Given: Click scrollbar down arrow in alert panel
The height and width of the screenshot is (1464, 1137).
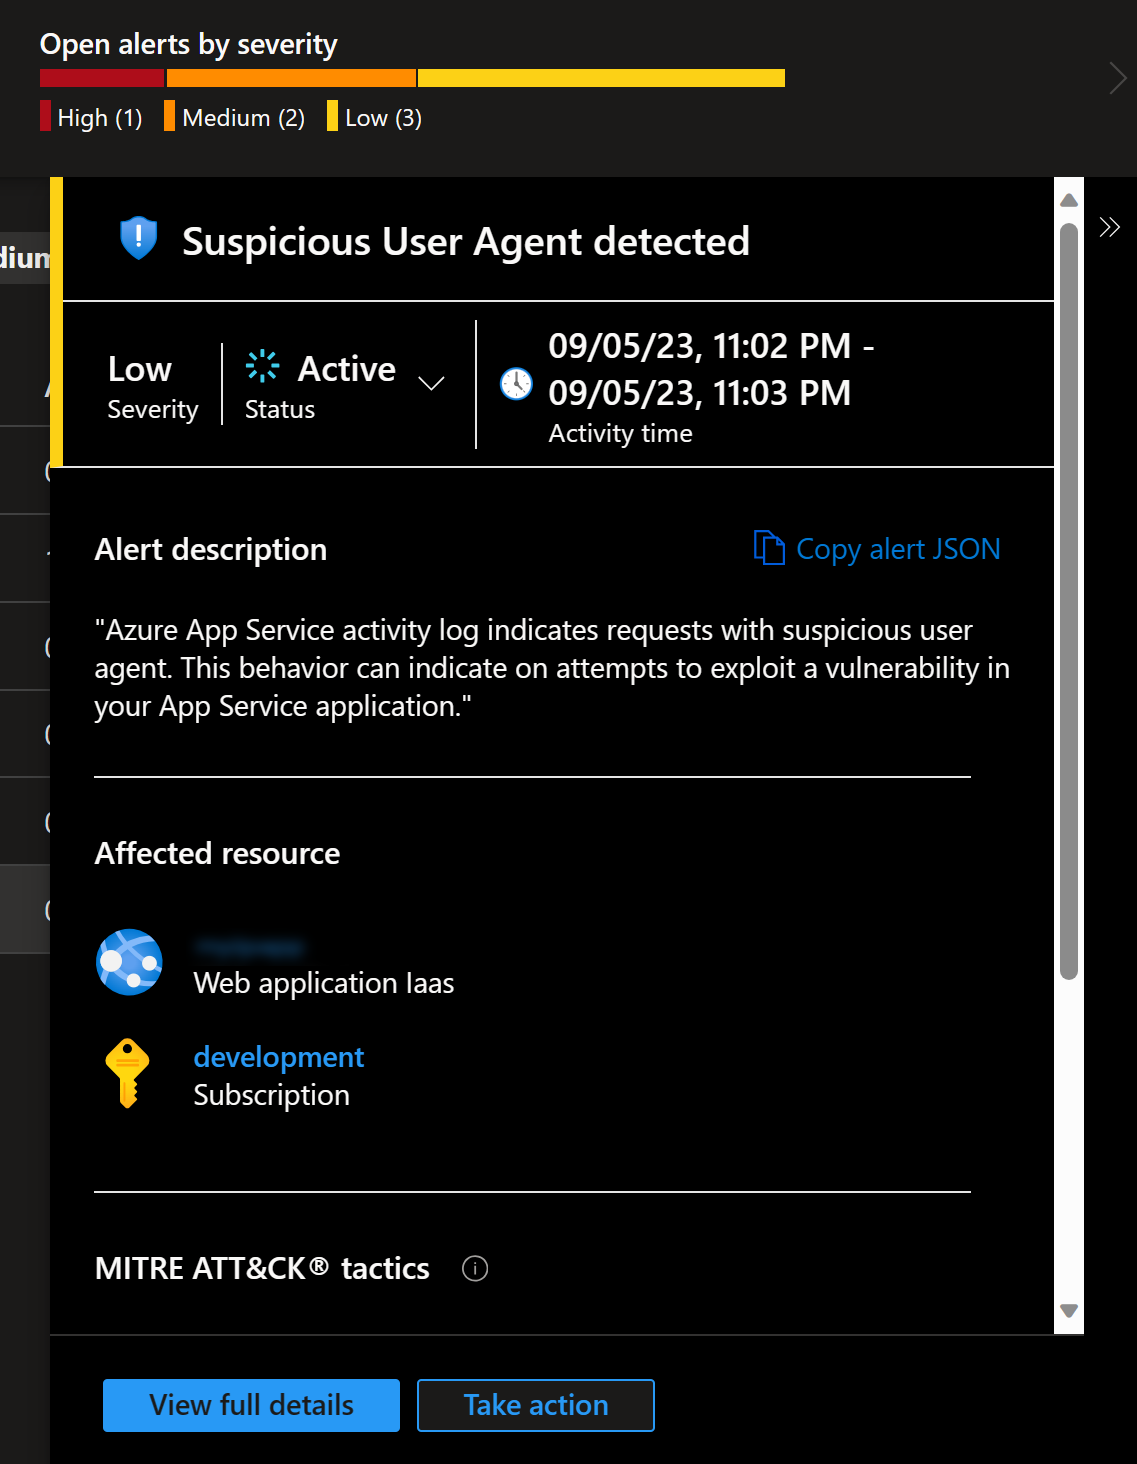Looking at the screenshot, I should coord(1069,1310).
